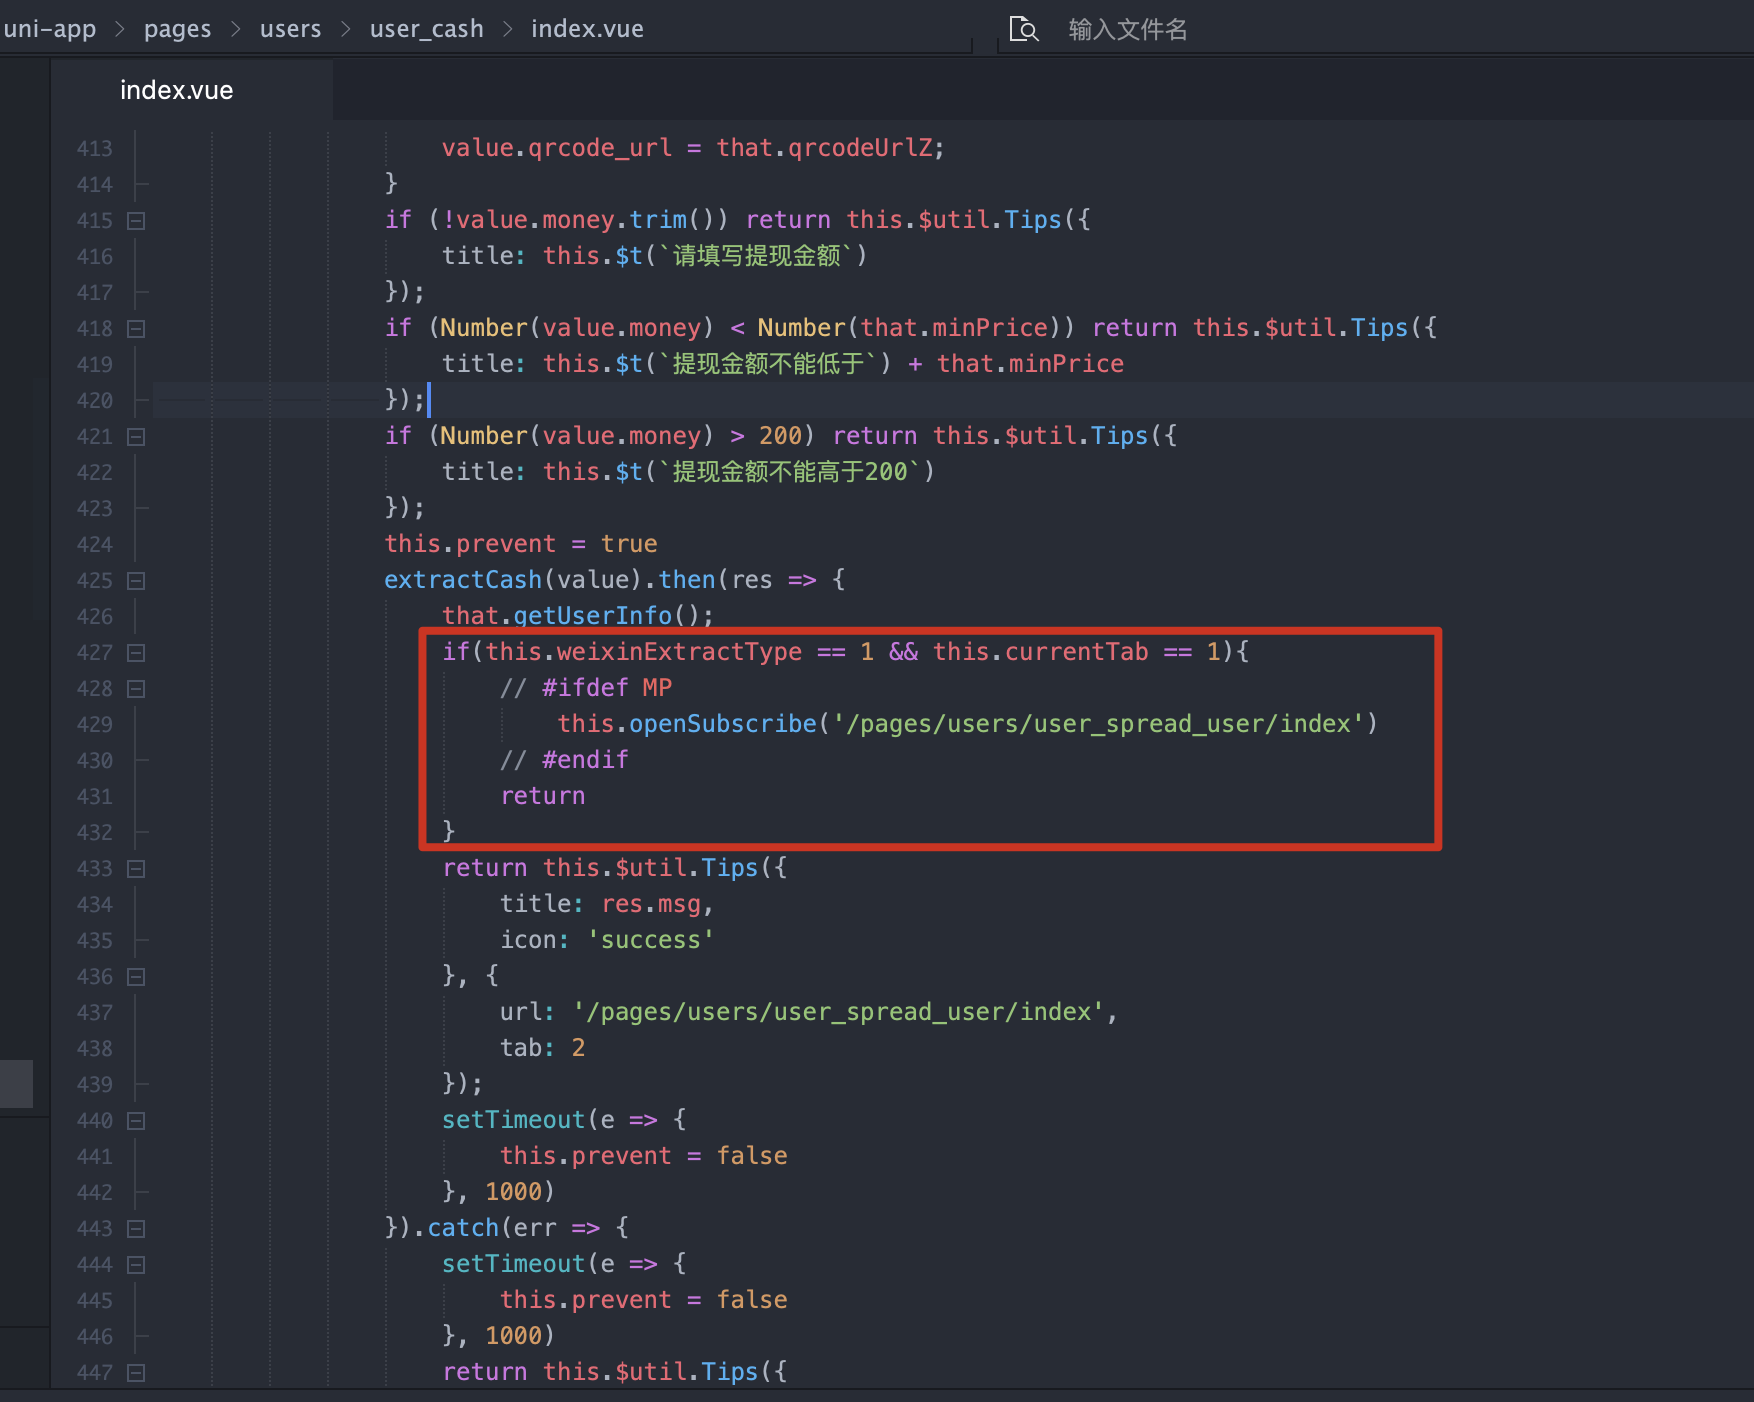The height and width of the screenshot is (1402, 1754).
Task: Click the users breadcrumb item
Action: [290, 29]
